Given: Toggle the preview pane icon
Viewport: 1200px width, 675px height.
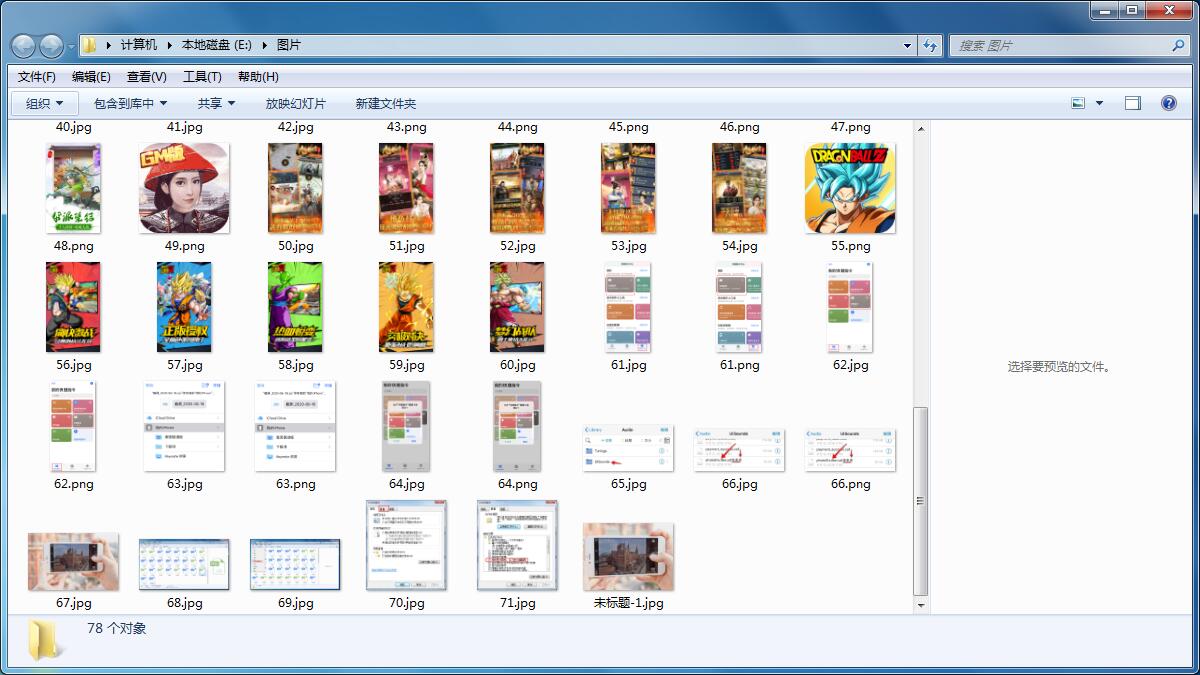Looking at the screenshot, I should point(1131,102).
